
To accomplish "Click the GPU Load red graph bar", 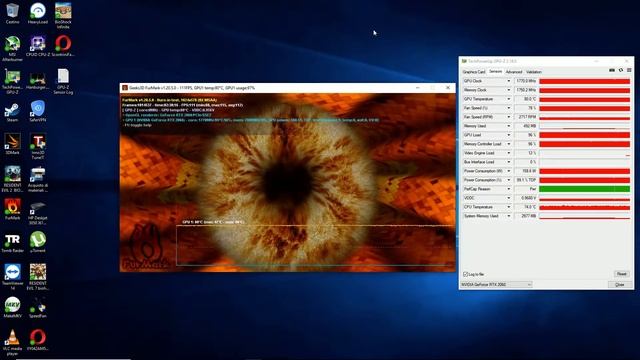I will [584, 135].
